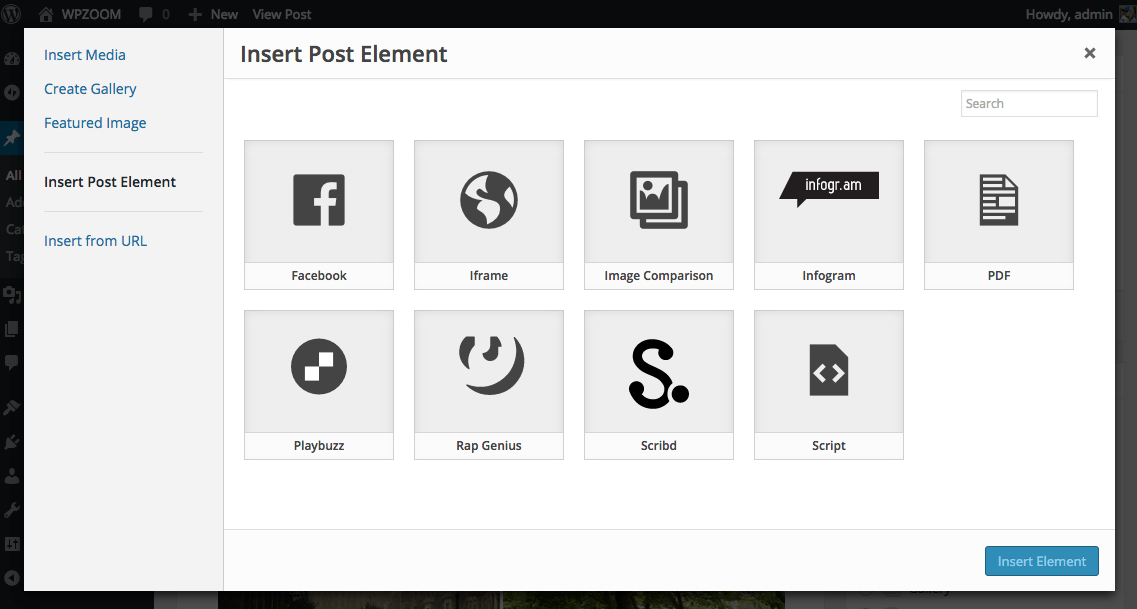Click the New content admin bar item
The width and height of the screenshot is (1137, 609).
pos(214,14)
